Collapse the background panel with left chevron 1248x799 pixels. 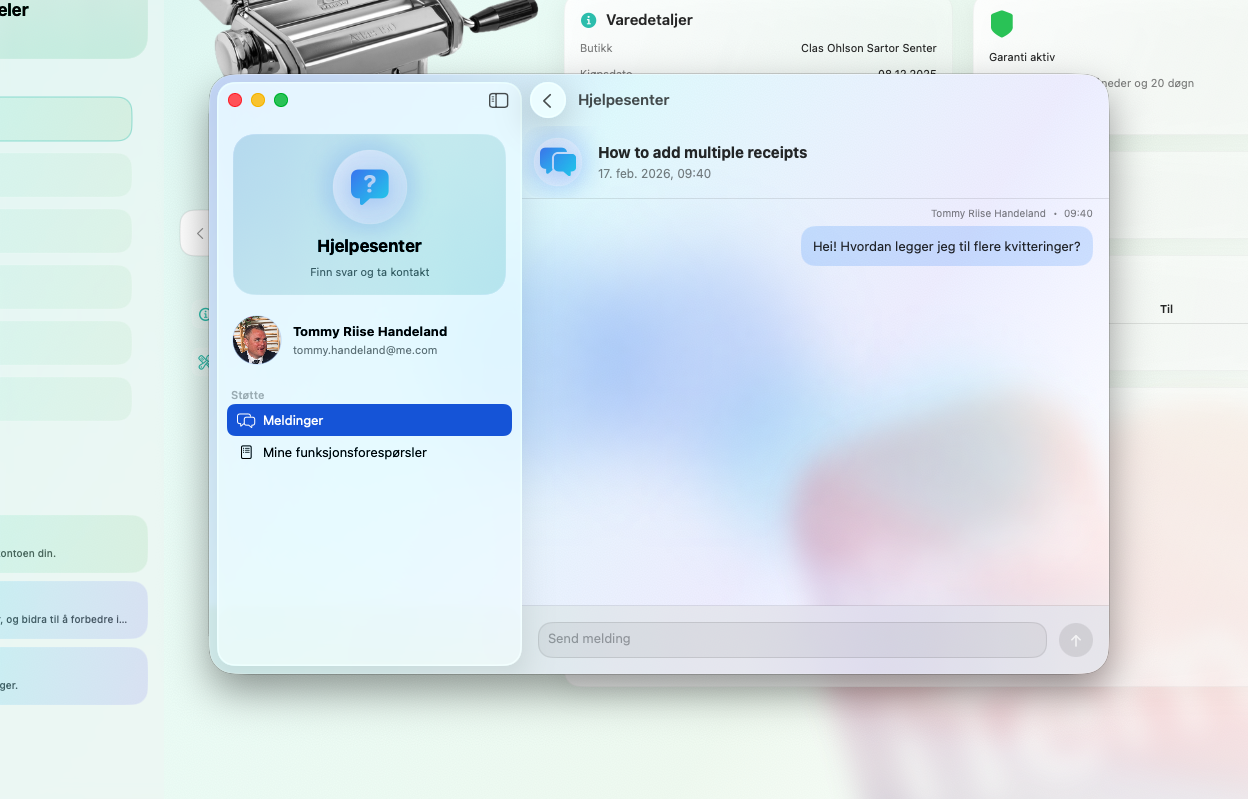click(199, 233)
